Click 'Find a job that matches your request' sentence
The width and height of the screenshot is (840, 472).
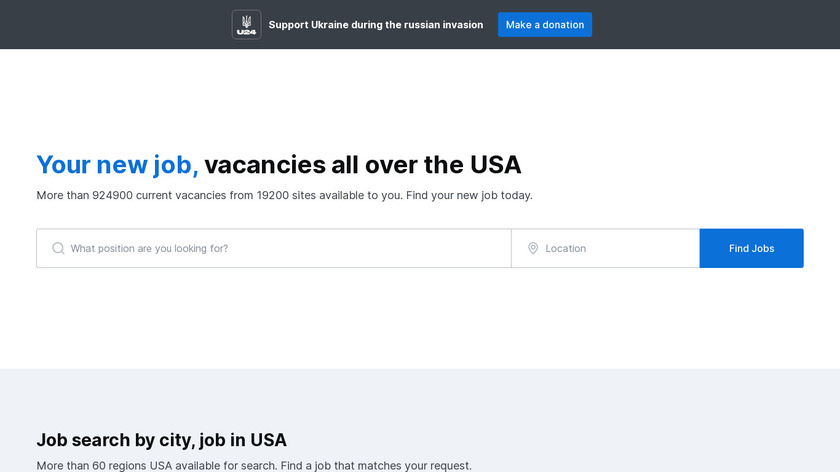[x=376, y=466]
